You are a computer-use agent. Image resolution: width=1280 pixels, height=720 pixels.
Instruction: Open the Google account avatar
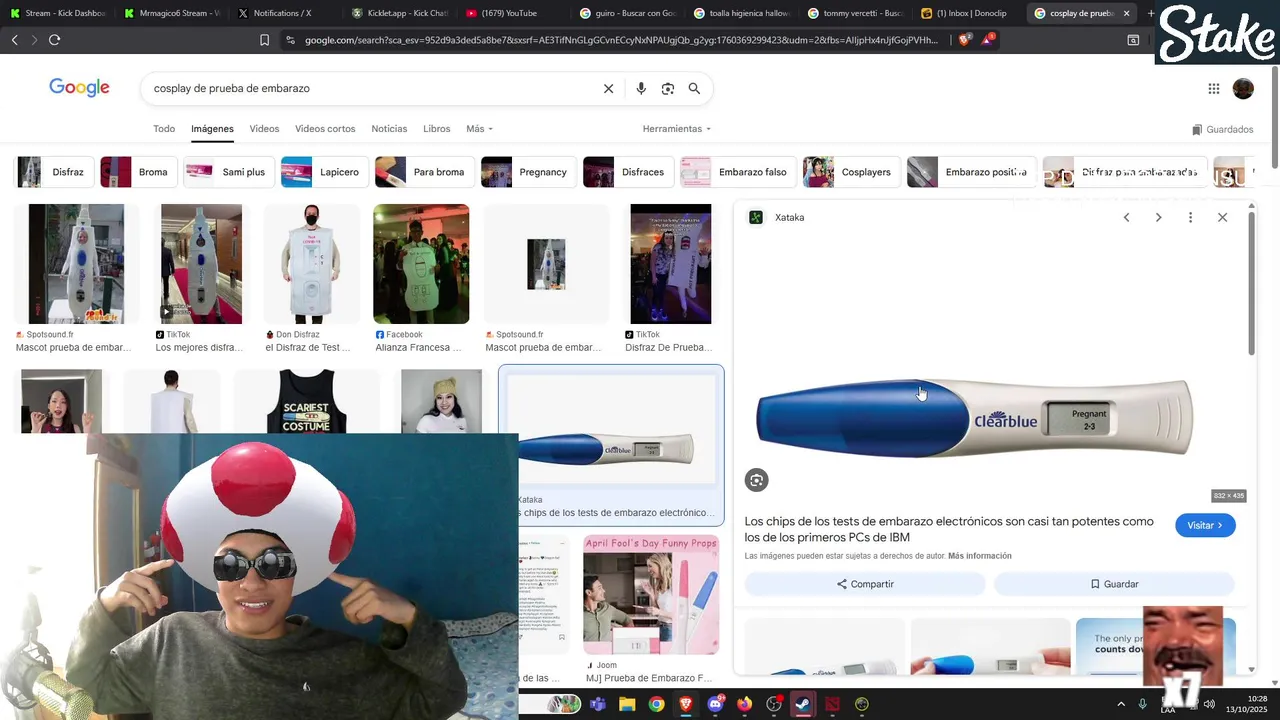click(1243, 88)
